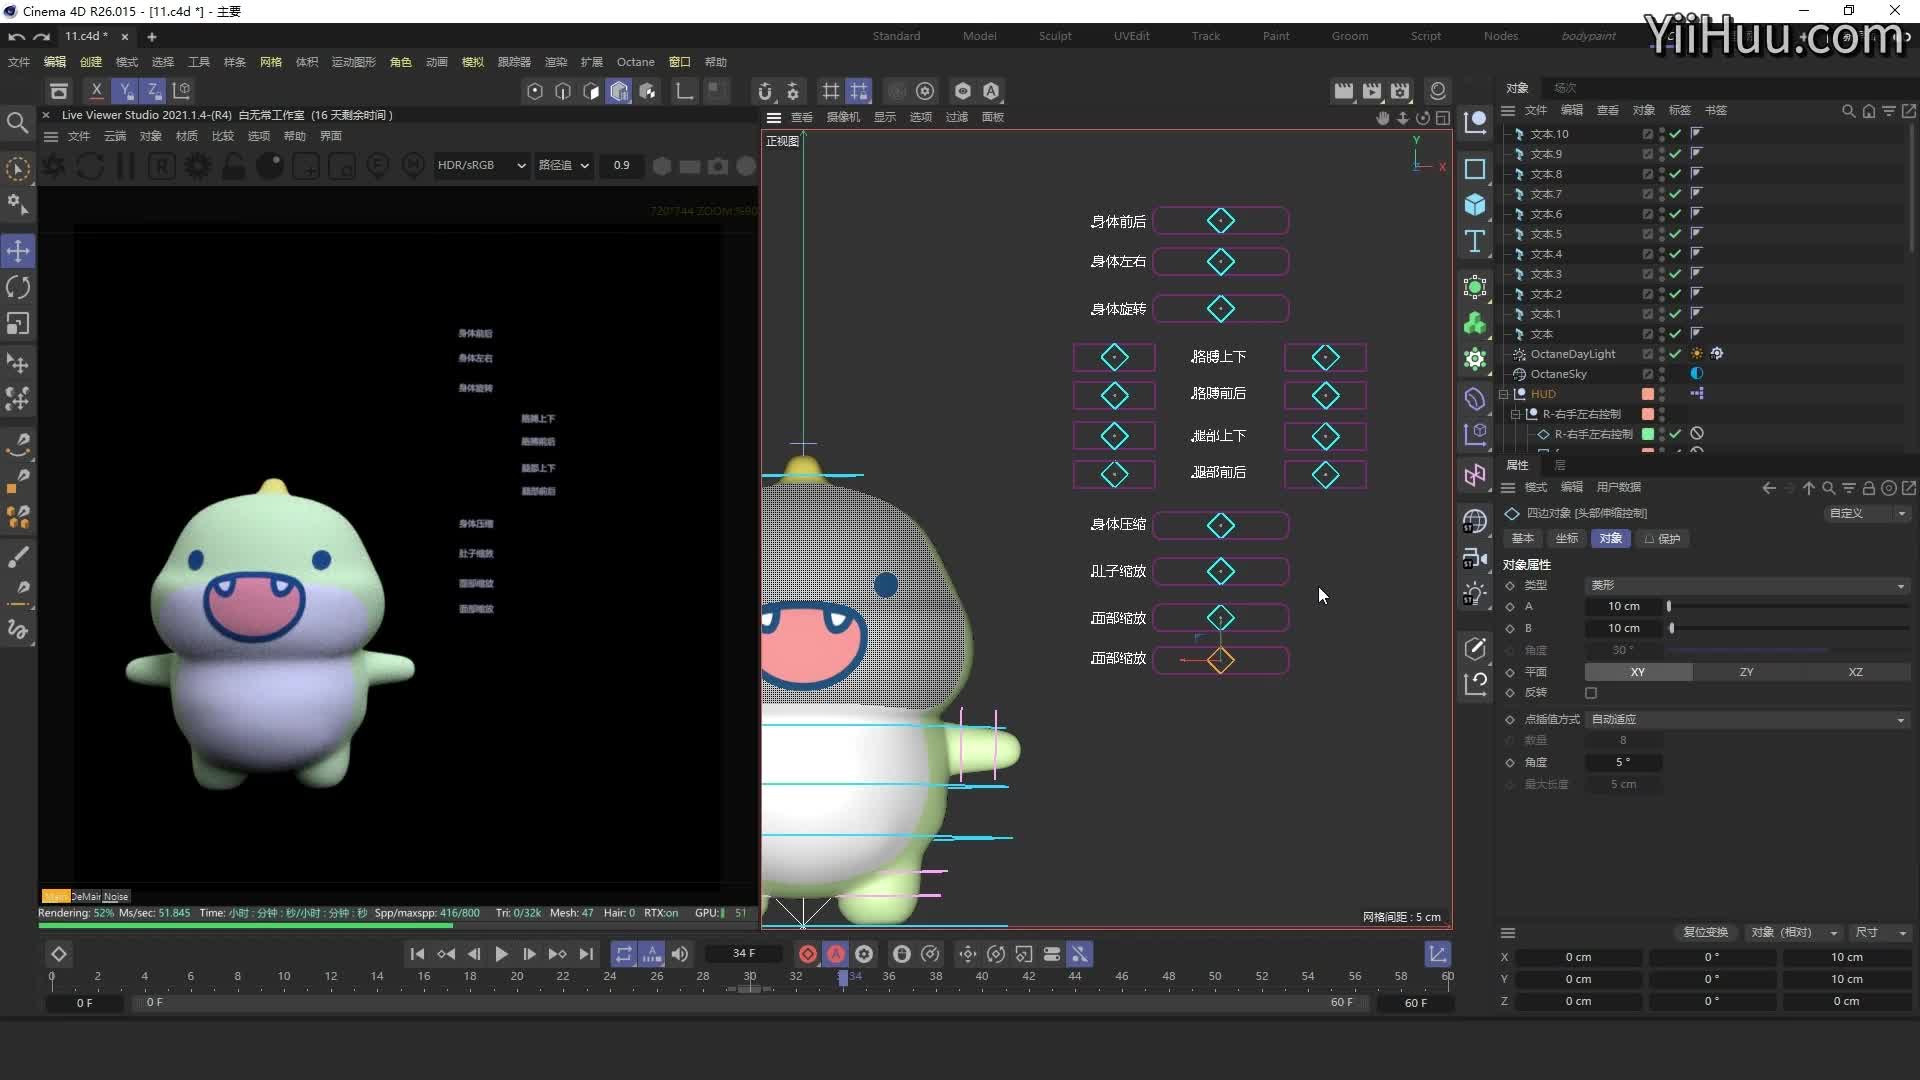
Task: Collapse the HUD tree item
Action: point(1503,394)
